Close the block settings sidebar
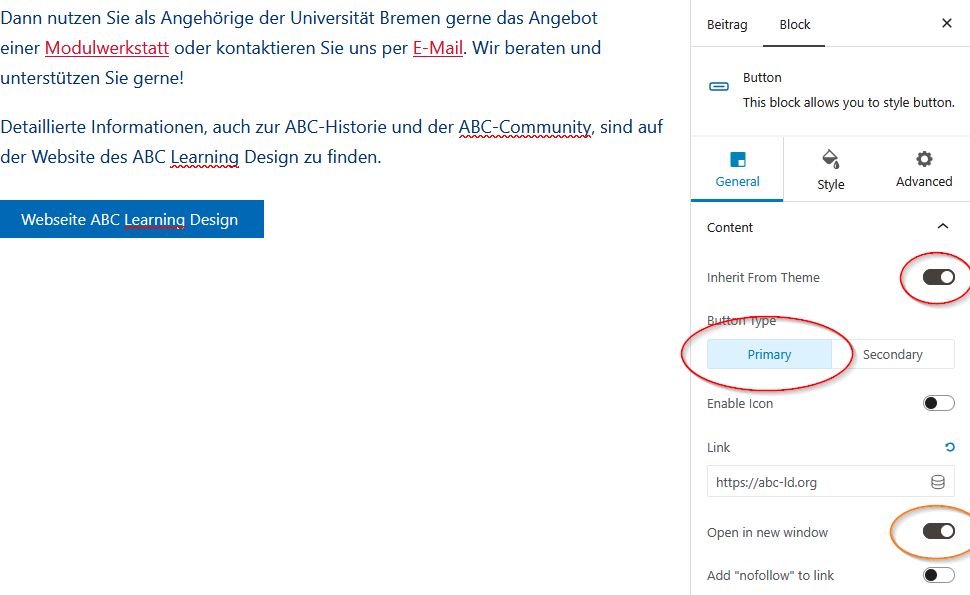This screenshot has height=595, width=970. coord(946,24)
